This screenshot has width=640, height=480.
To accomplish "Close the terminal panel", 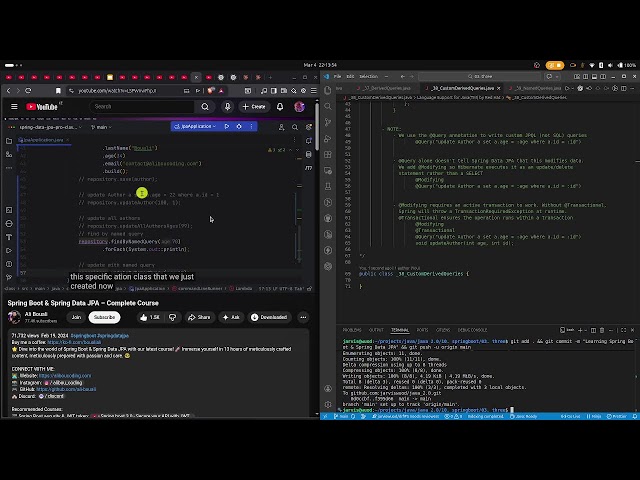I will [x=632, y=330].
